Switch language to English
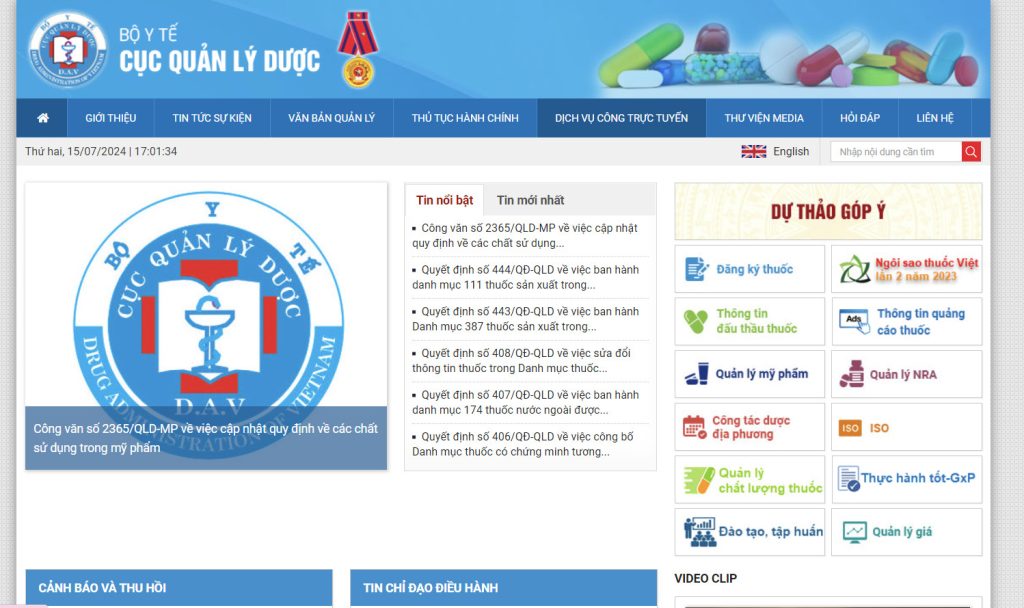Viewport: 1024px width, 608px height. click(x=791, y=152)
